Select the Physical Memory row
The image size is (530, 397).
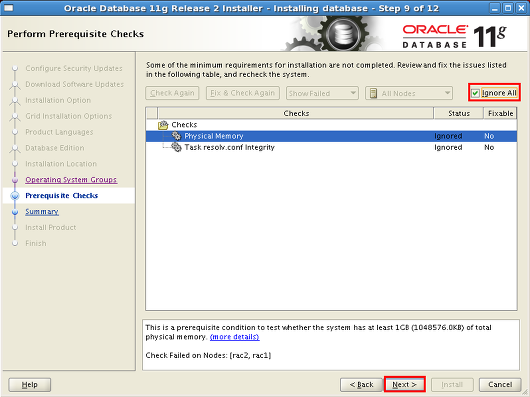tap(331, 136)
